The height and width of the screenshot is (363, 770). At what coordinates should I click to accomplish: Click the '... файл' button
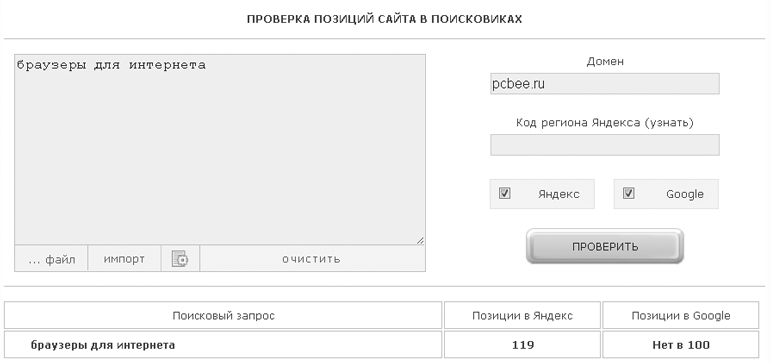point(51,258)
